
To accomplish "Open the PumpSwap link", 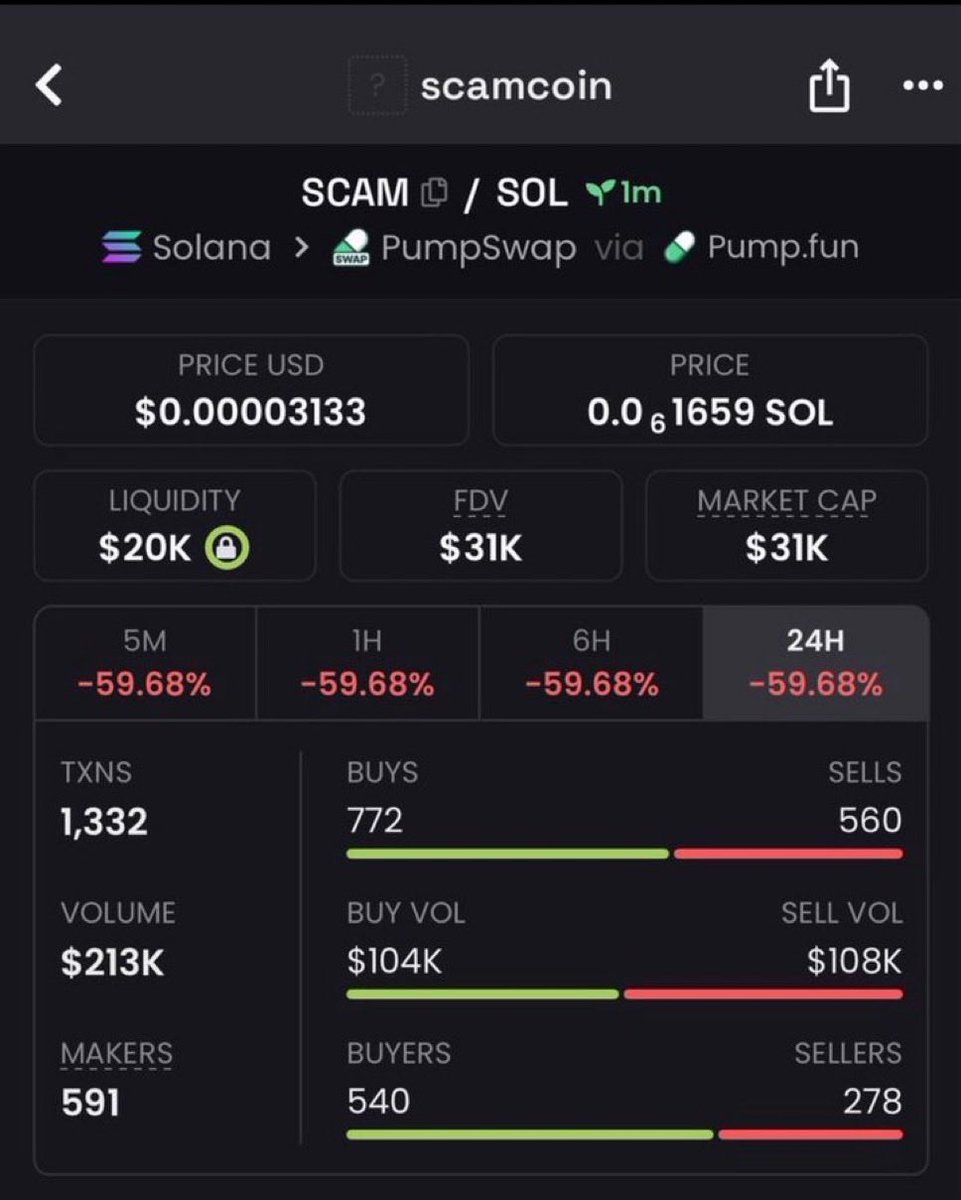I will click(478, 247).
